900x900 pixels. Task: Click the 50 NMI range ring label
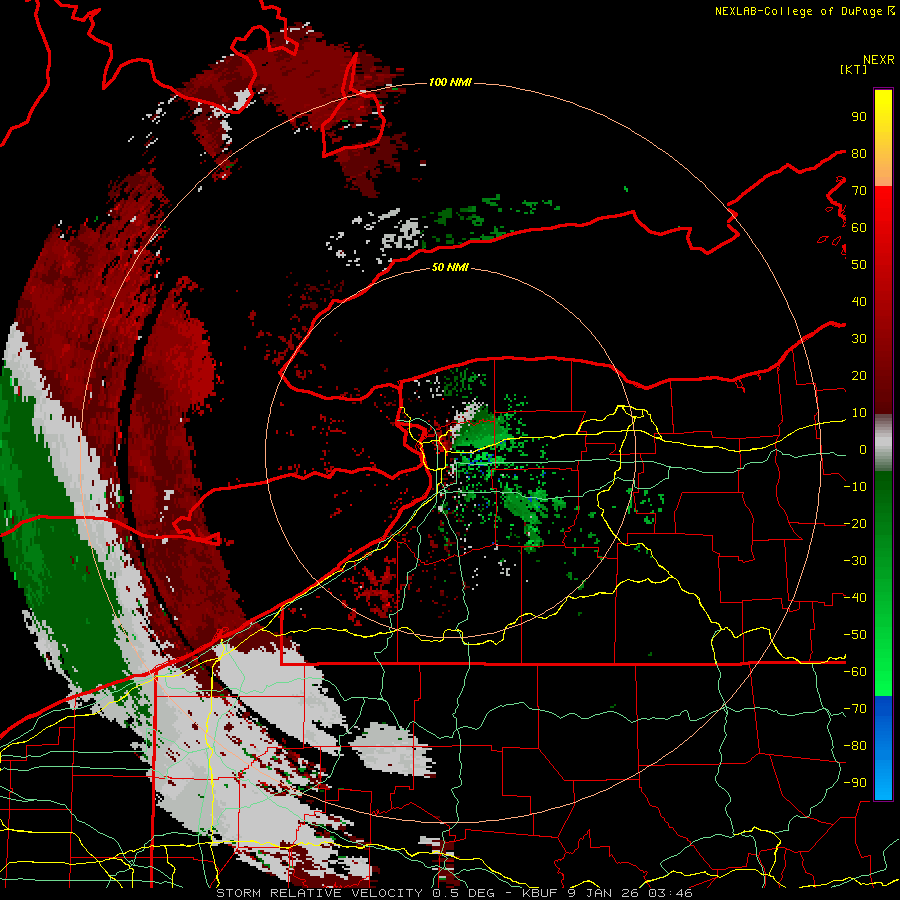pos(450,267)
